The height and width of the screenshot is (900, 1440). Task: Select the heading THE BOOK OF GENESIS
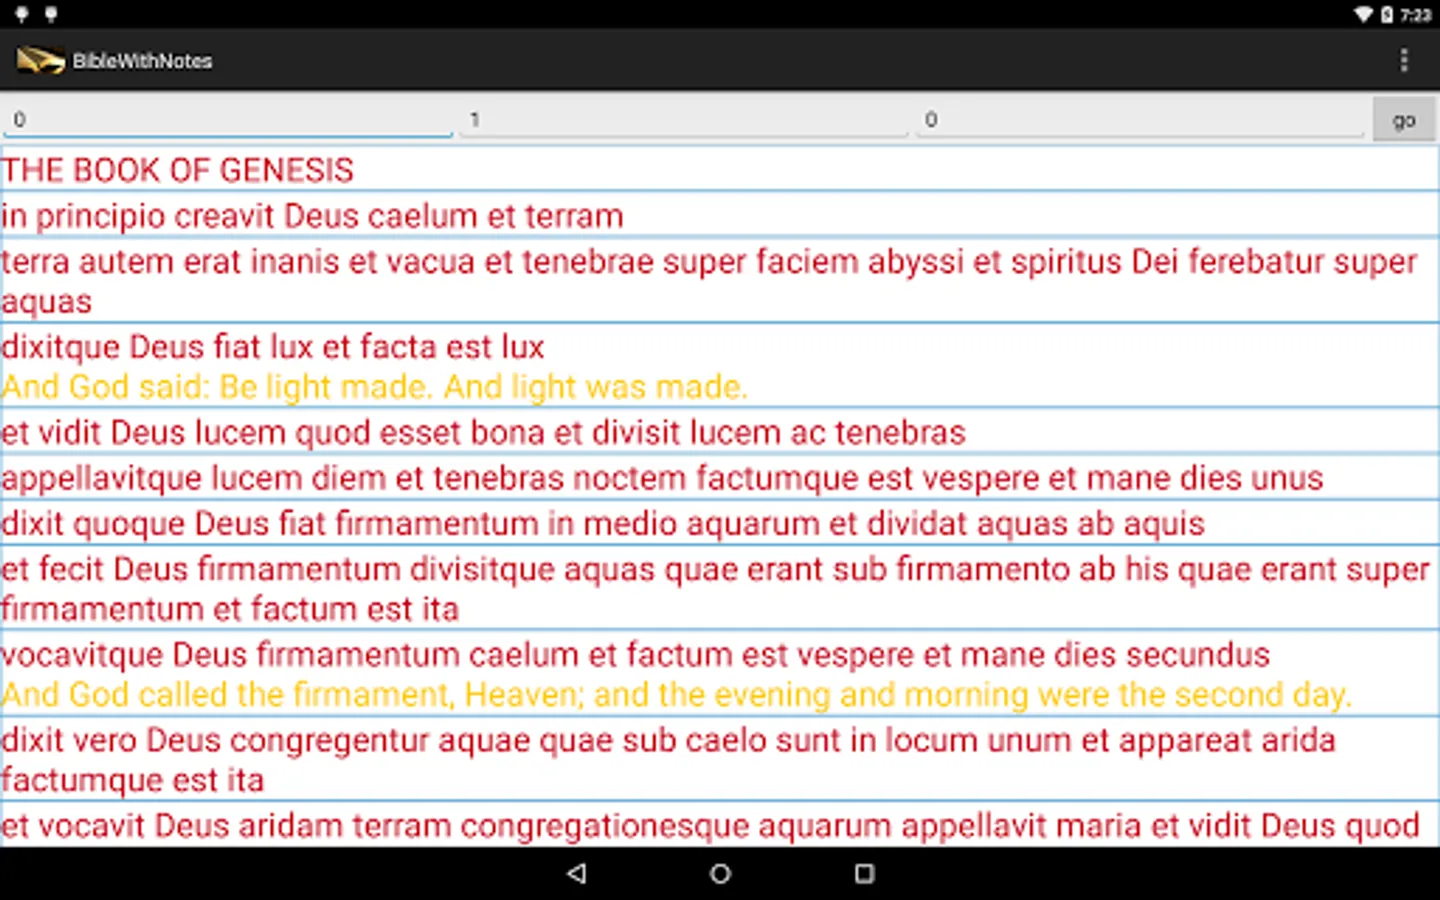[x=178, y=170]
